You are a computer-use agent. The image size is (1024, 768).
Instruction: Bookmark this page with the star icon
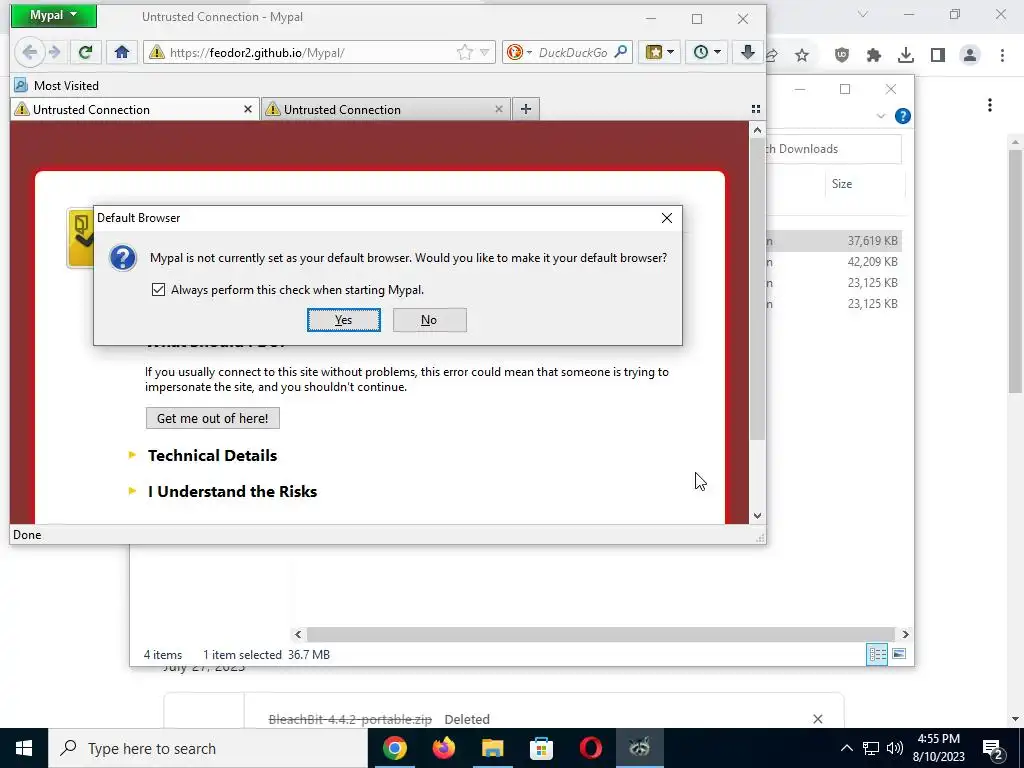pyautogui.click(x=464, y=52)
